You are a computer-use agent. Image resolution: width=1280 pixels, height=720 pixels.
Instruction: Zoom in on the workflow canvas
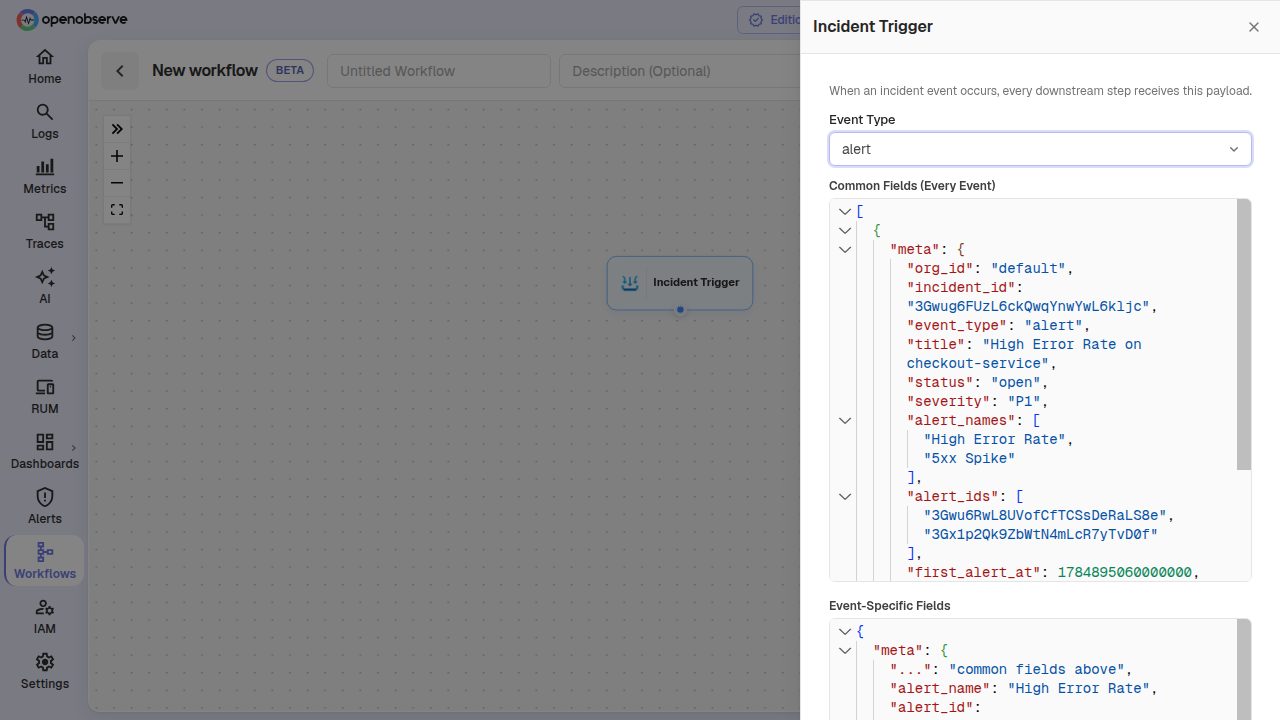(117, 156)
